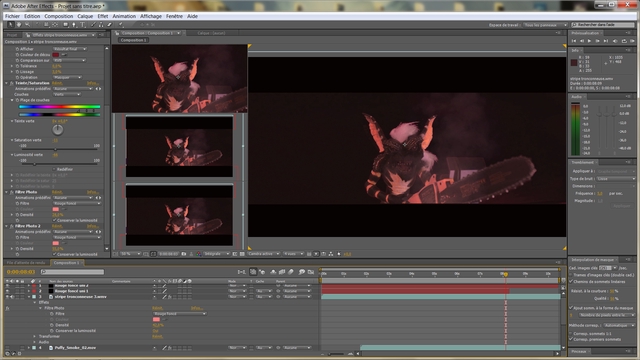Open the Calque menu

pyautogui.click(x=85, y=16)
